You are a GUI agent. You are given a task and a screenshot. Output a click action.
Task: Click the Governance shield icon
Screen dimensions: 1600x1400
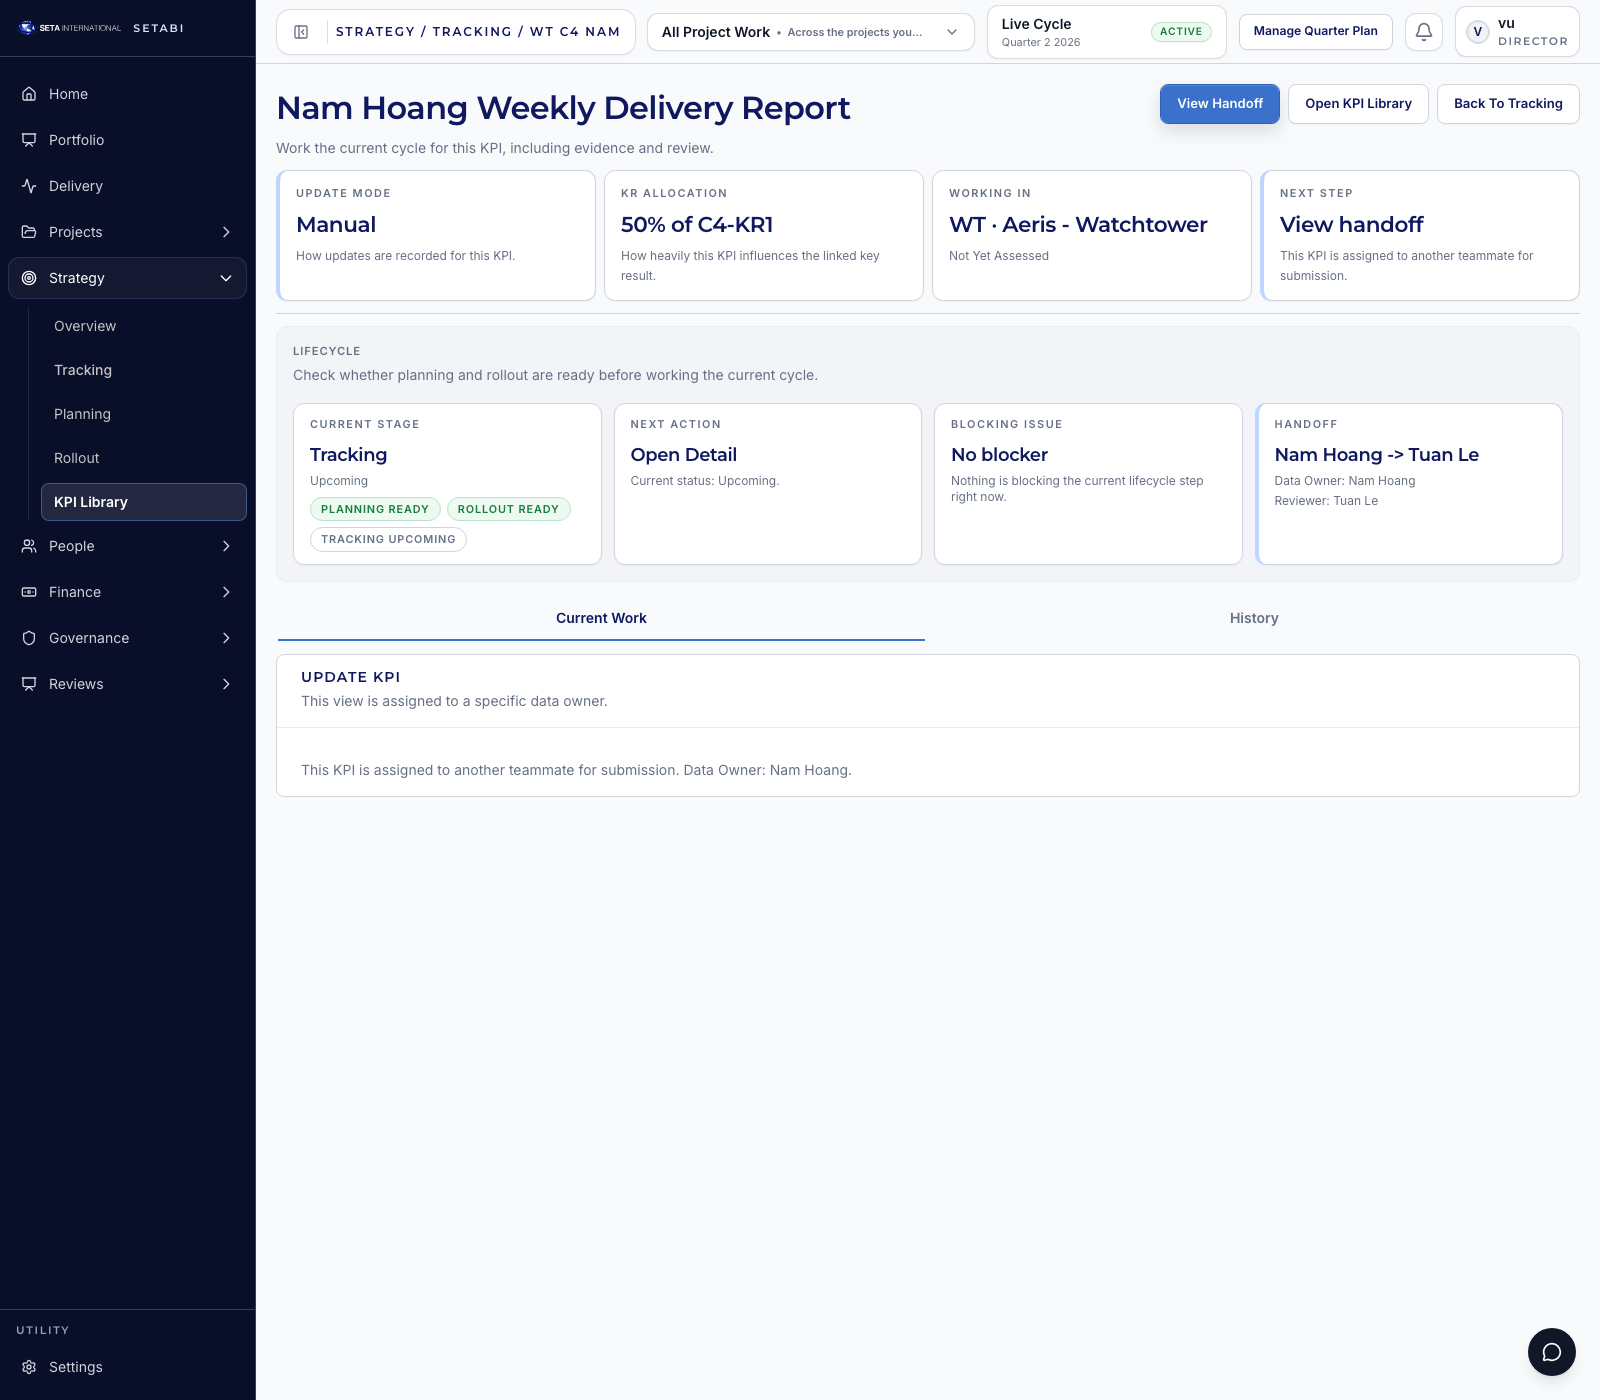point(29,638)
